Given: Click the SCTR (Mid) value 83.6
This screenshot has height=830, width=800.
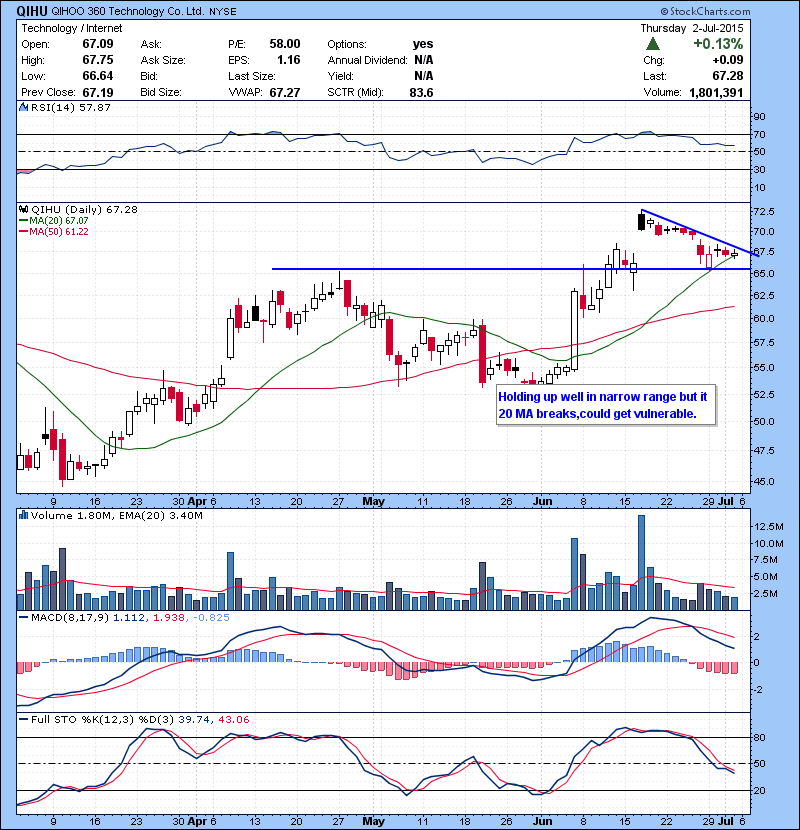Looking at the screenshot, I should 421,93.
